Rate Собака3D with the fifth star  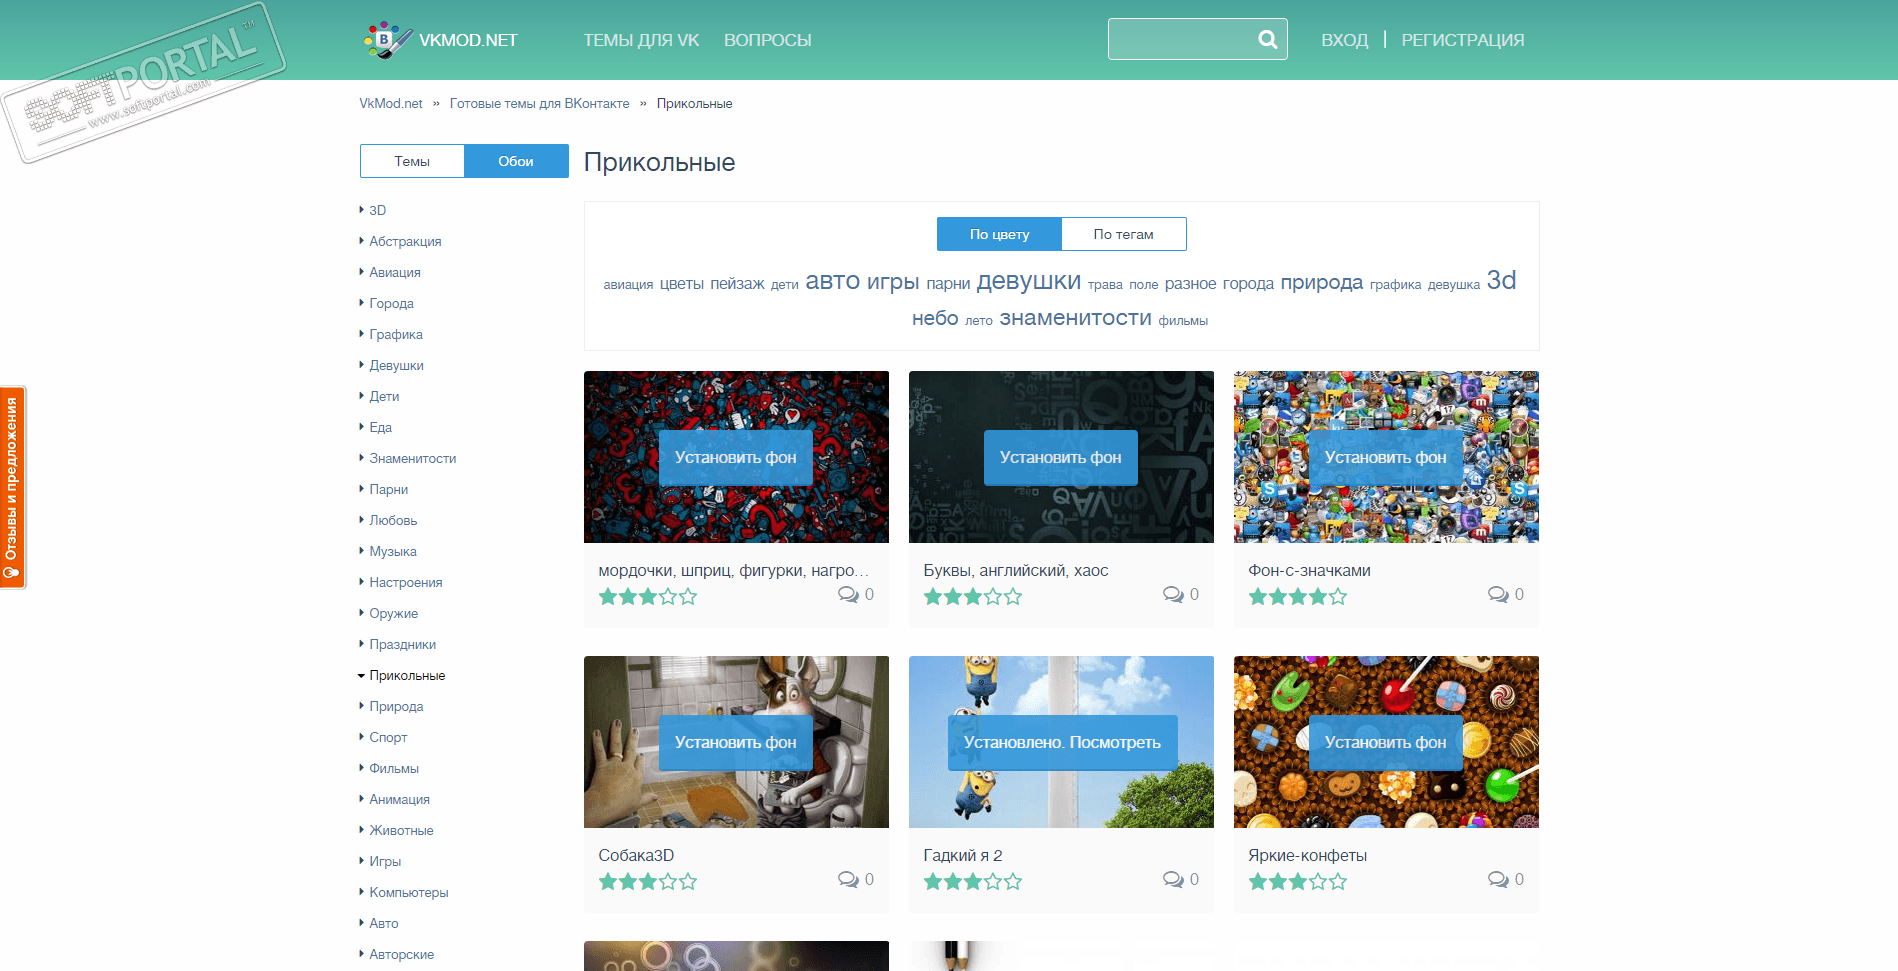tap(688, 882)
